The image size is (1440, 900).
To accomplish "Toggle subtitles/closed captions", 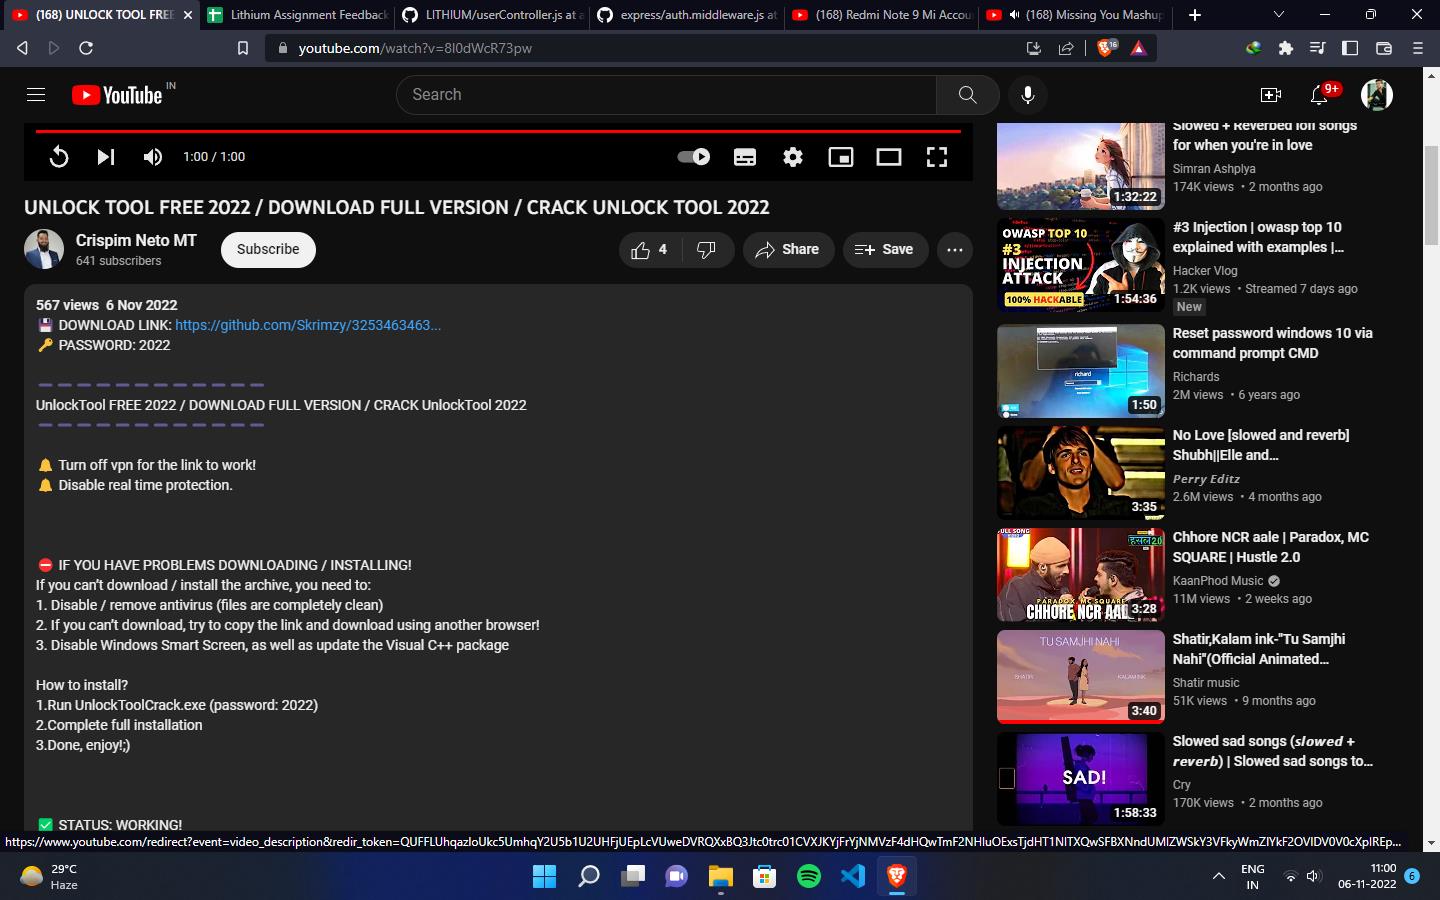I will click(745, 157).
